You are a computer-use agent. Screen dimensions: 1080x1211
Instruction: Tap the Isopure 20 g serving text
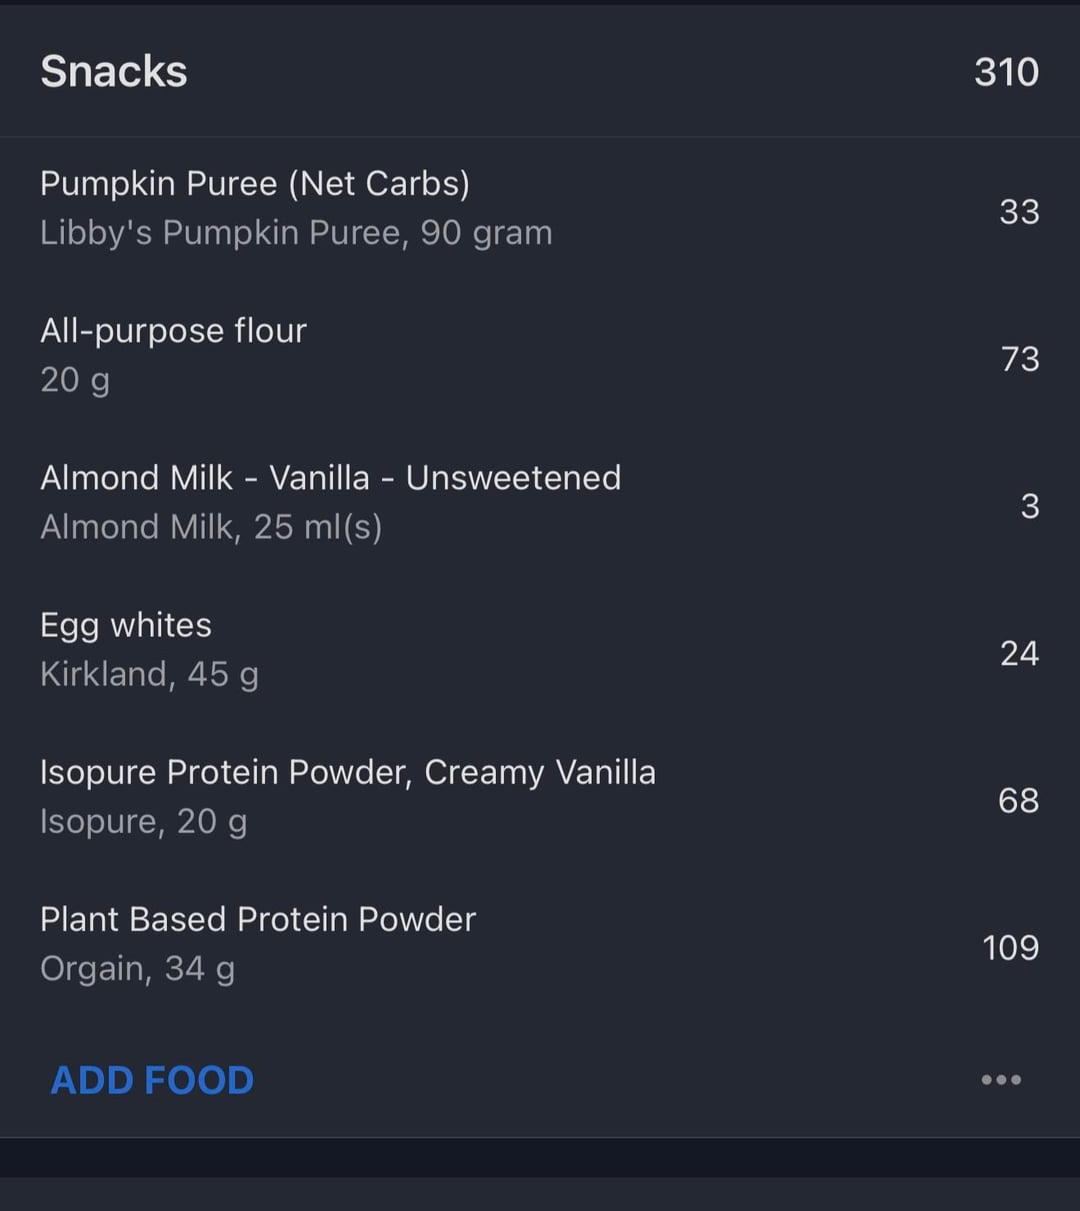click(x=143, y=821)
